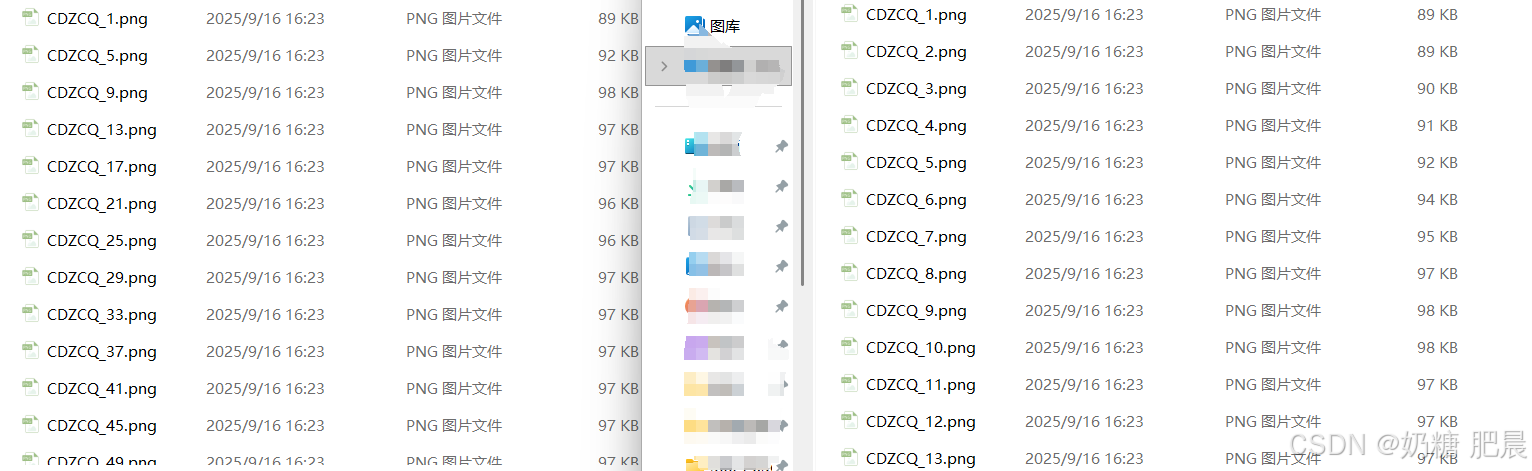Unpin the first pinned quick access item
The image size is (1532, 471).
[781, 147]
